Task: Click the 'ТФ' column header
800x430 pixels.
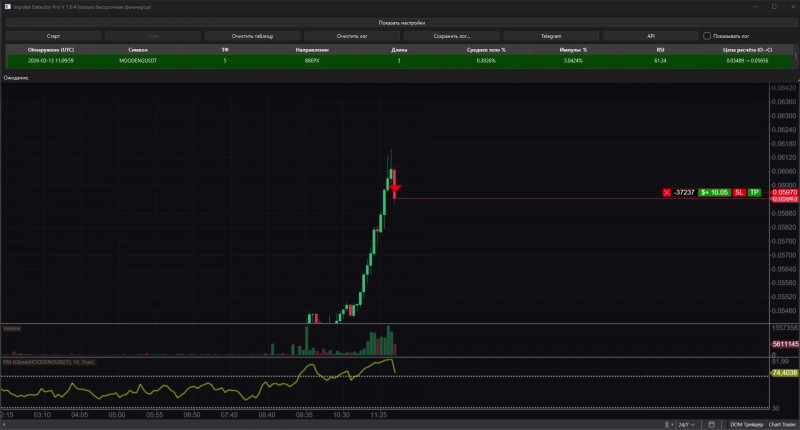Action: coord(225,50)
